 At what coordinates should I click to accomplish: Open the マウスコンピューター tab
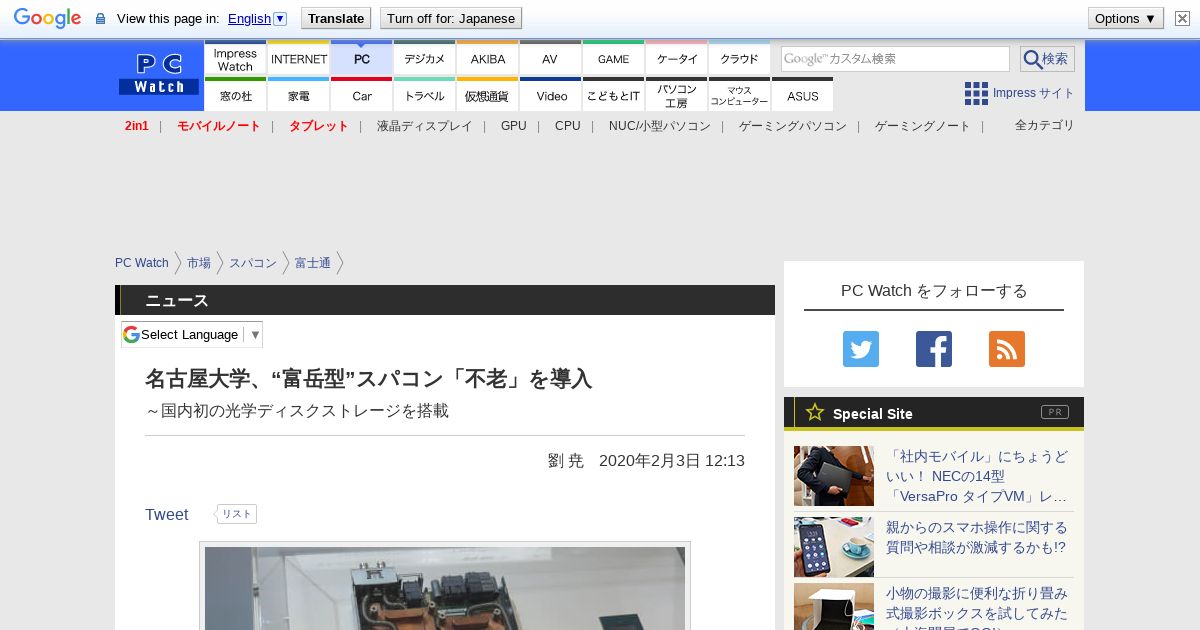[740, 95]
